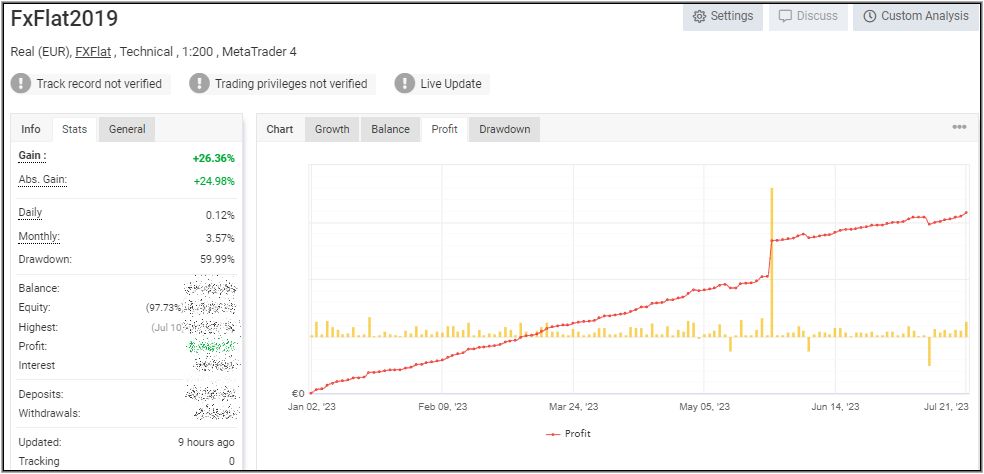Toggle the Profit legend series
The image size is (984, 474).
569,434
